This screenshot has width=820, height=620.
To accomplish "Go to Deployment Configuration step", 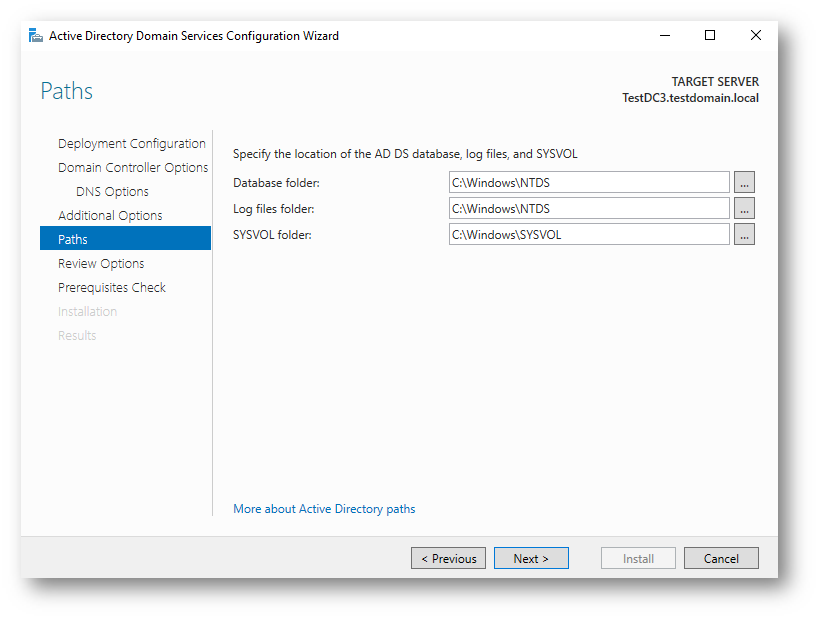I will 131,144.
